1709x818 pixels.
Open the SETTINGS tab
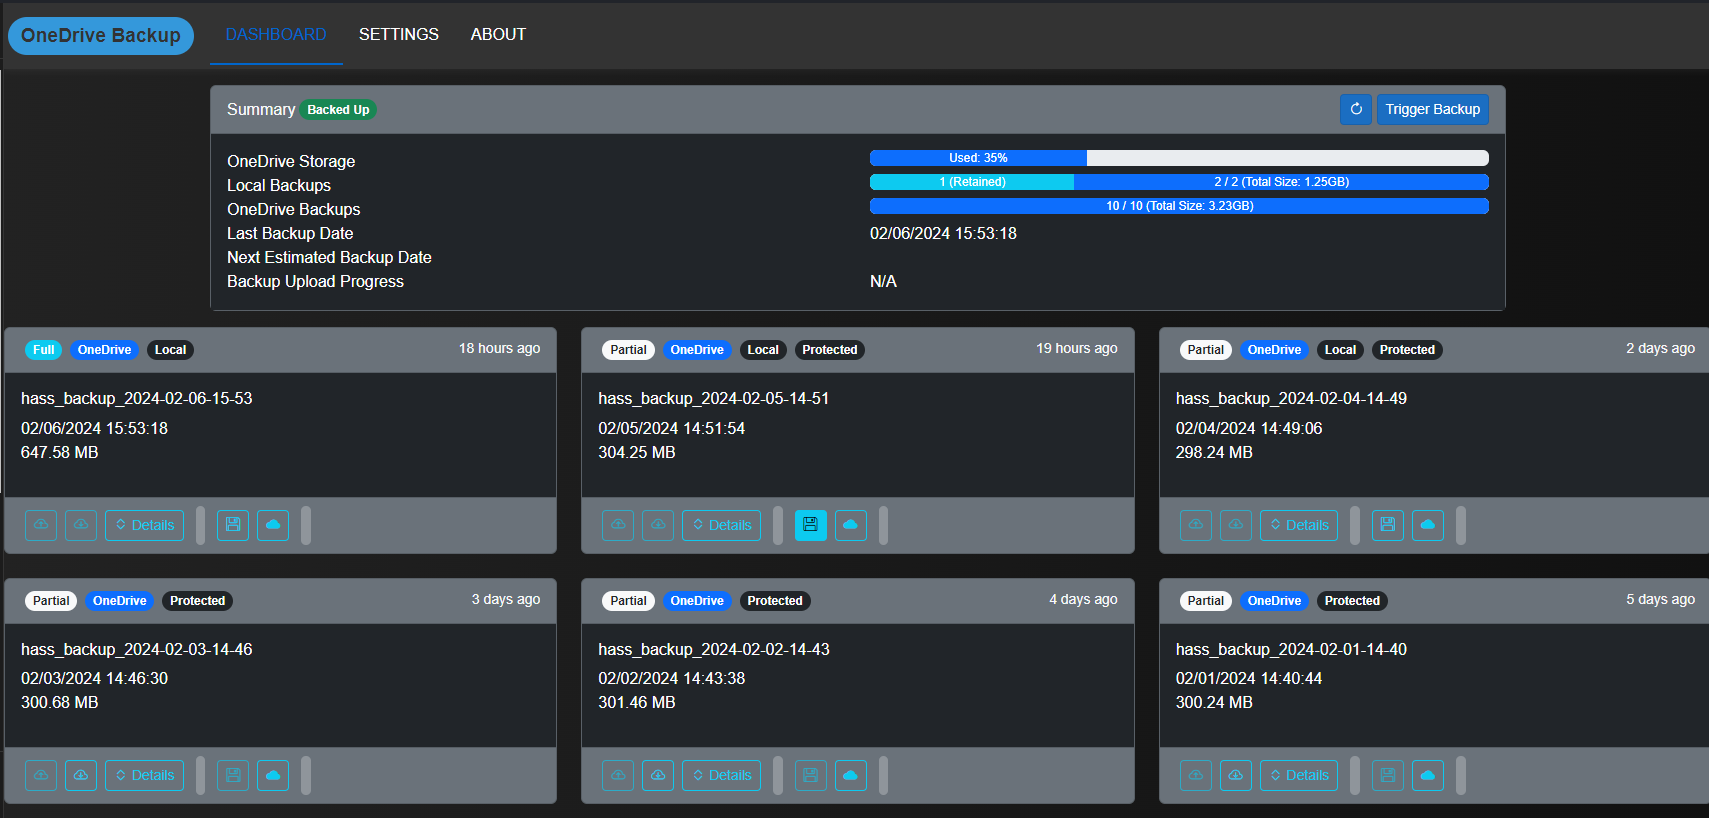[x=399, y=34]
